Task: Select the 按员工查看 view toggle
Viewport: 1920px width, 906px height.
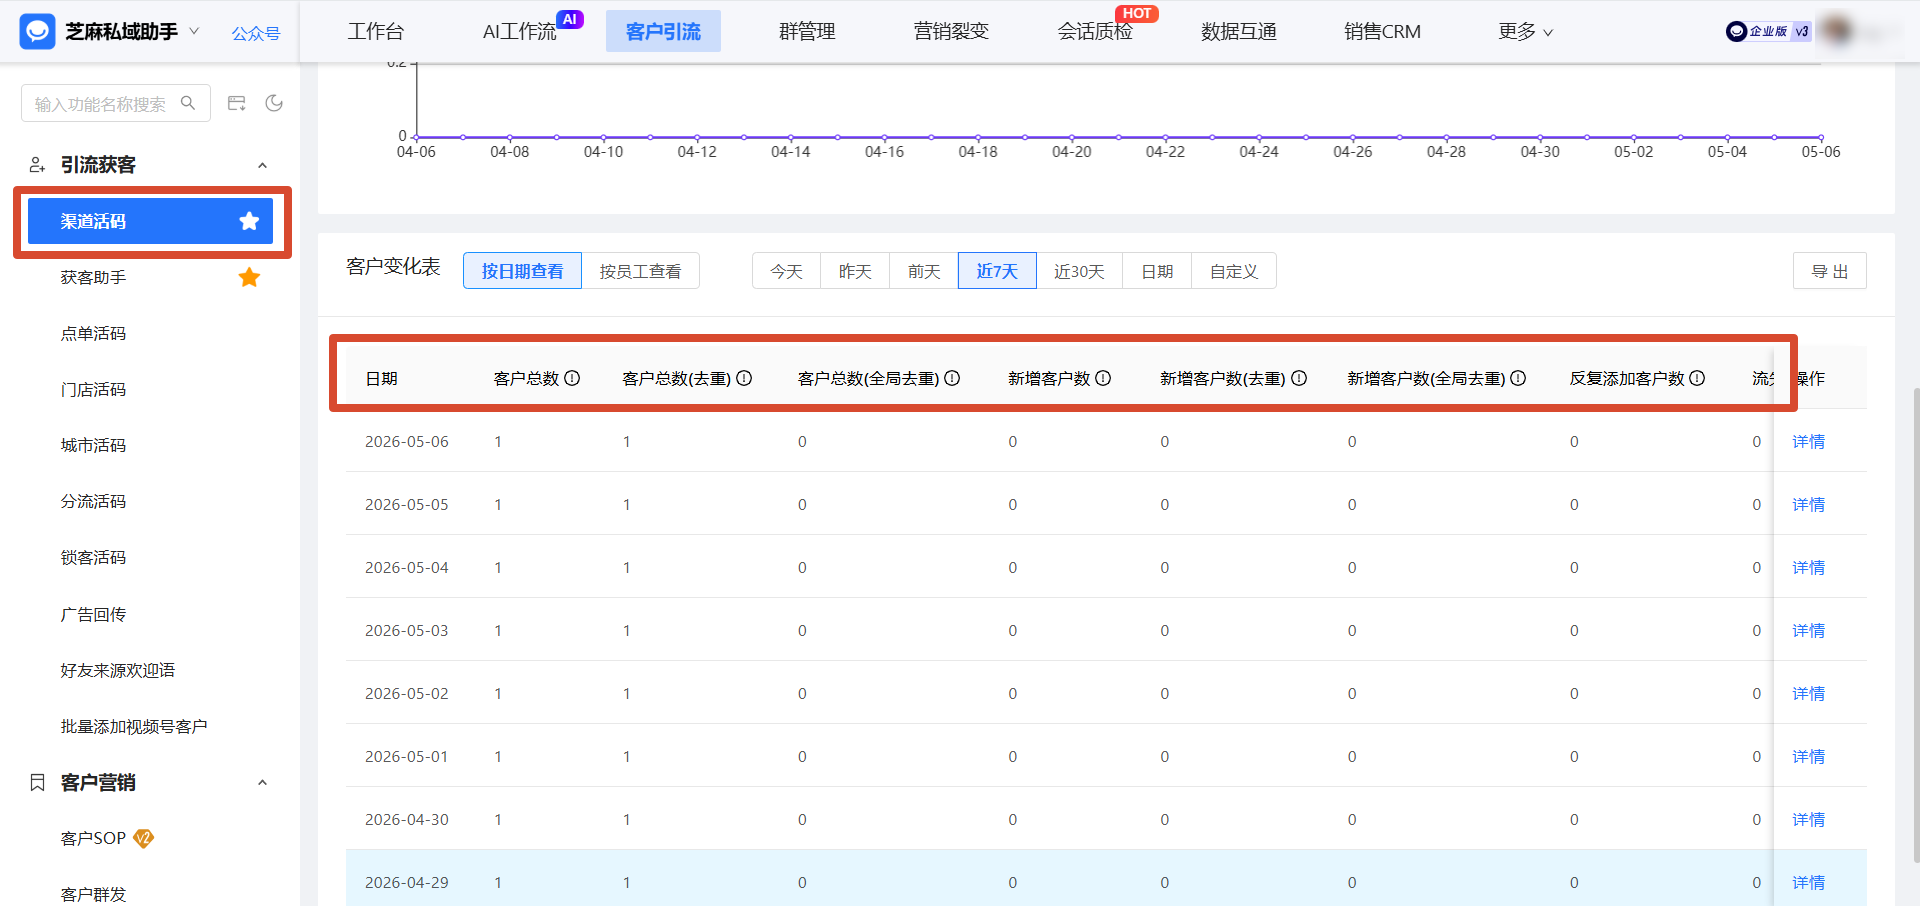Action: click(640, 271)
